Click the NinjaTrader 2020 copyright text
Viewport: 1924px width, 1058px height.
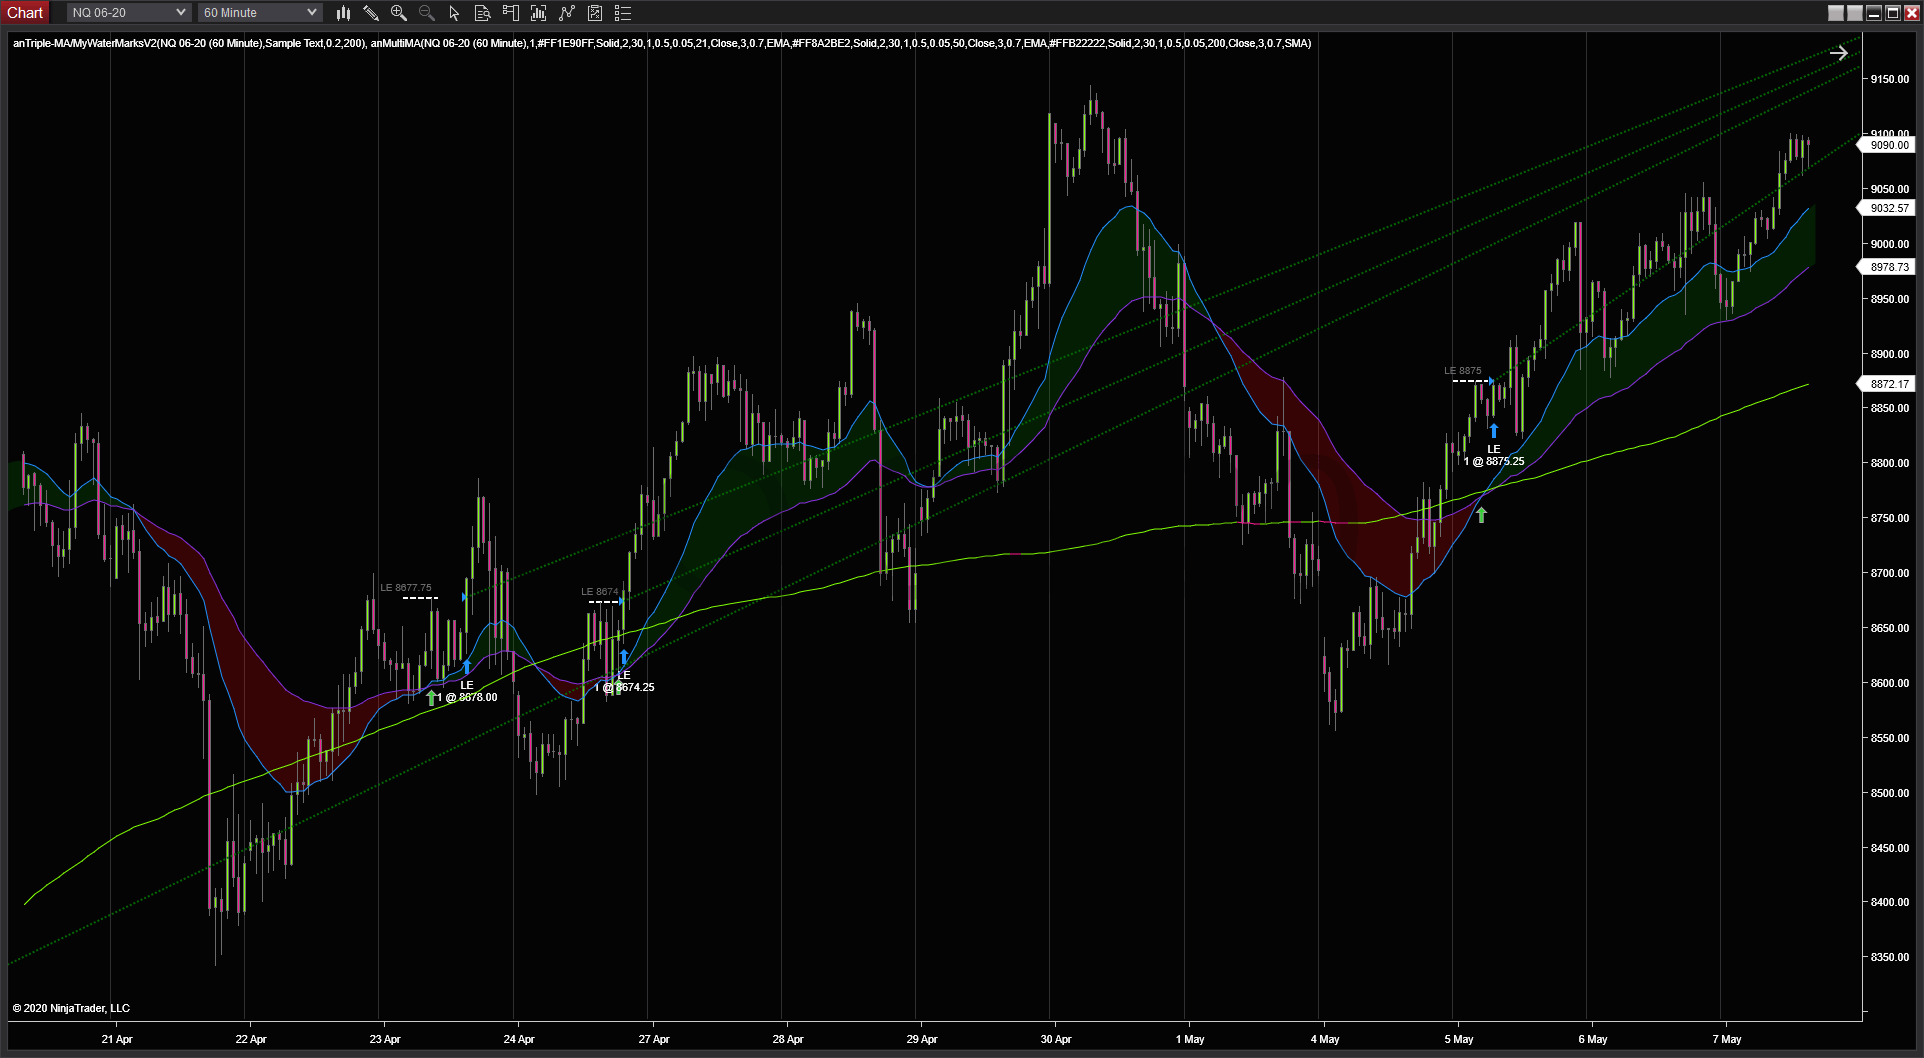pos(71,1008)
